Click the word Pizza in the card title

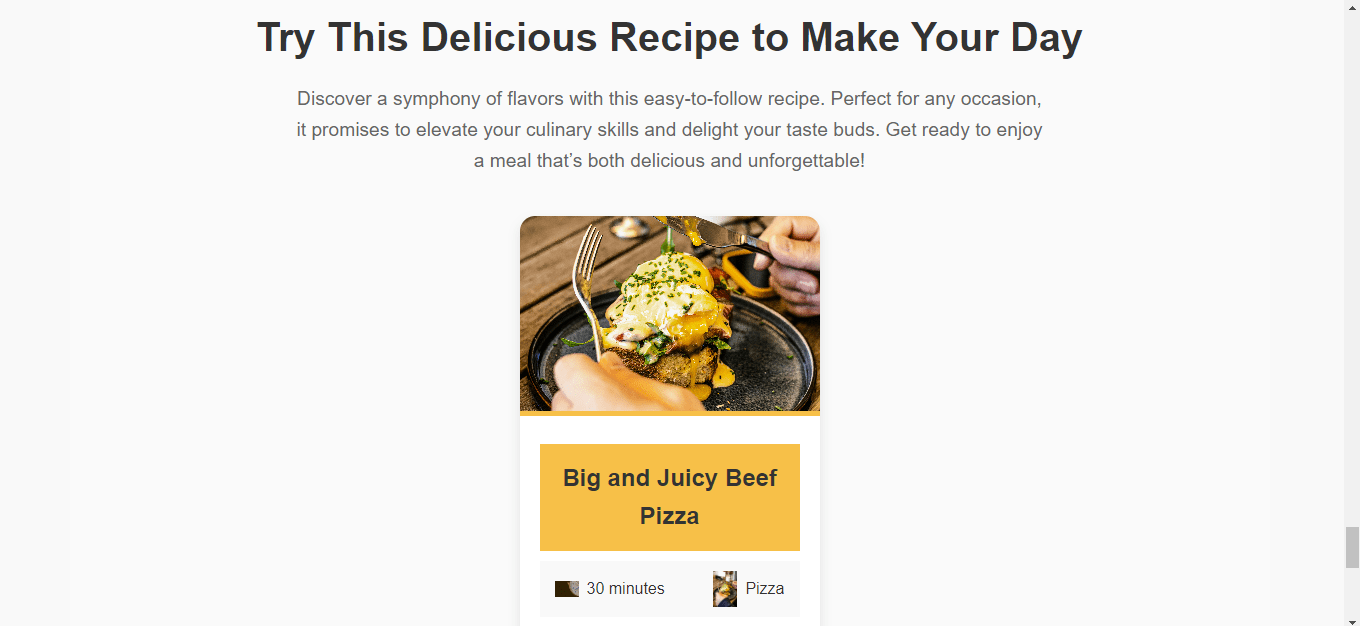coord(670,516)
